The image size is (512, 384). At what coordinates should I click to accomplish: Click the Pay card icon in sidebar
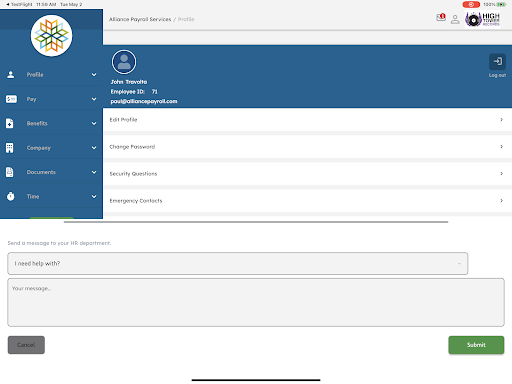[11, 99]
